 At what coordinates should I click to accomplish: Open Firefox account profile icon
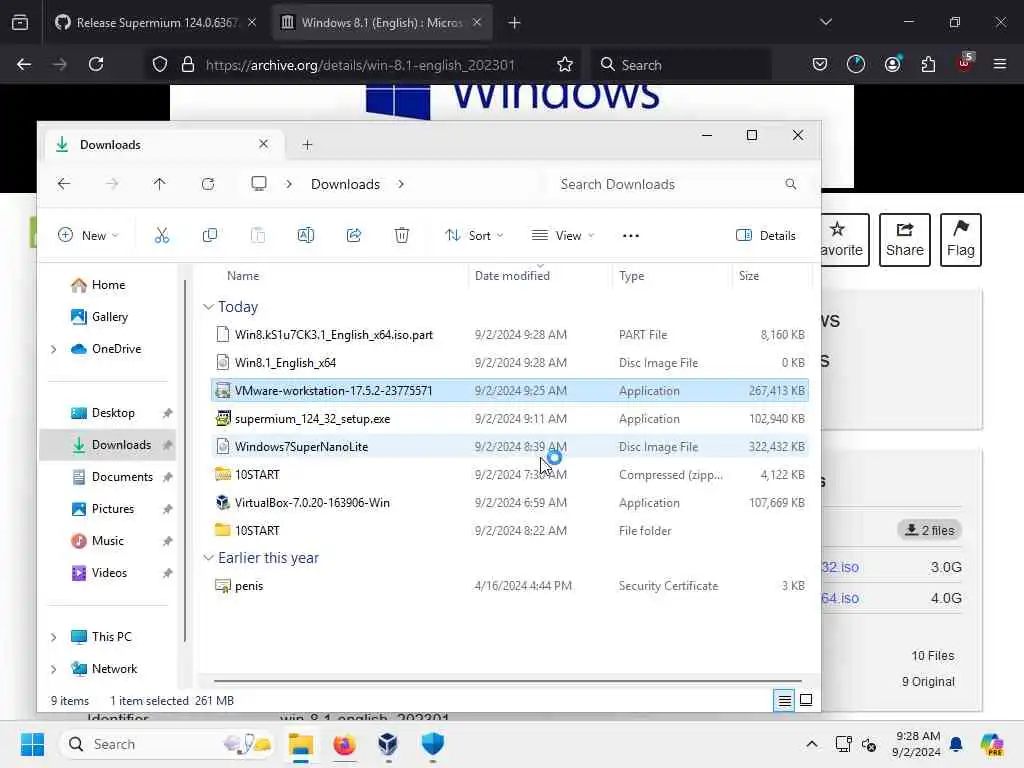893,64
